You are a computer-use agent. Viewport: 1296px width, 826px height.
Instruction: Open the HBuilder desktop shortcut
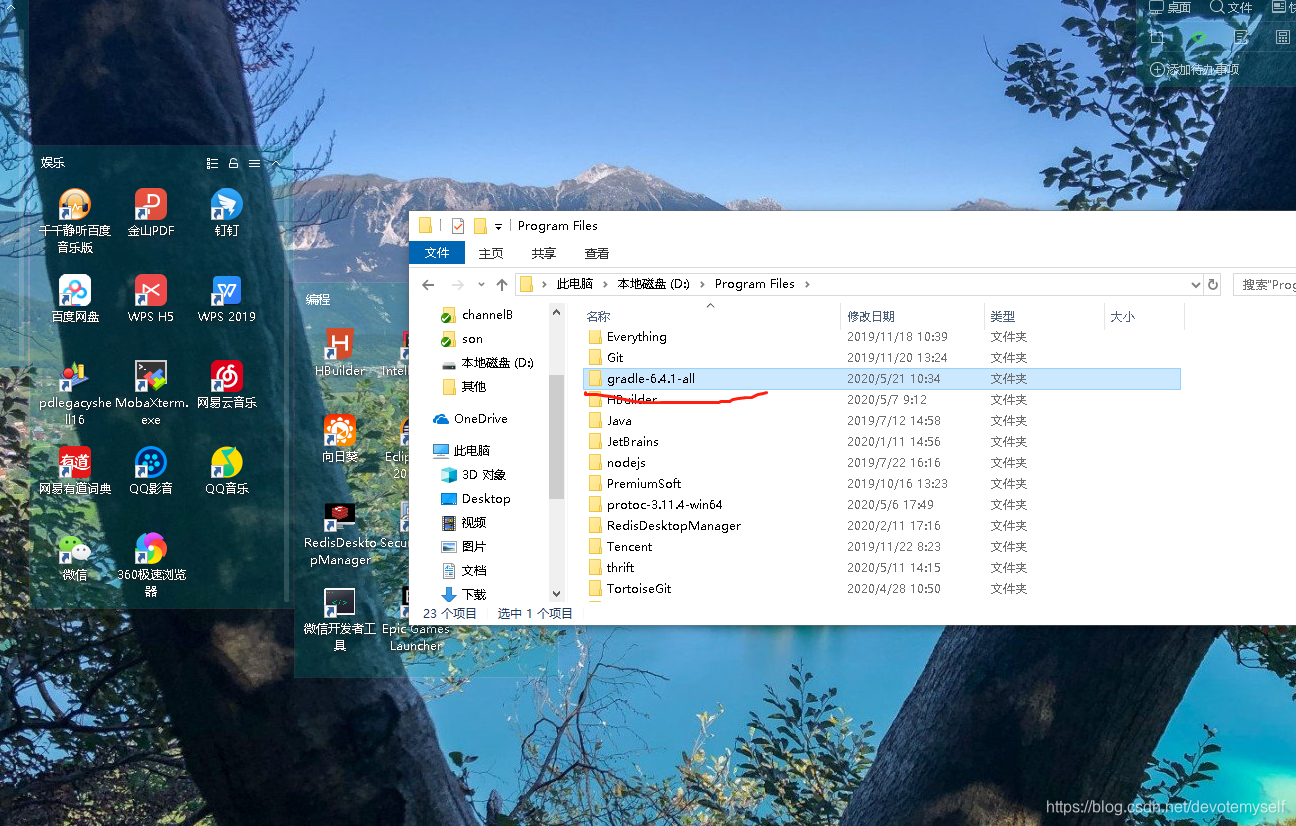pyautogui.click(x=340, y=353)
